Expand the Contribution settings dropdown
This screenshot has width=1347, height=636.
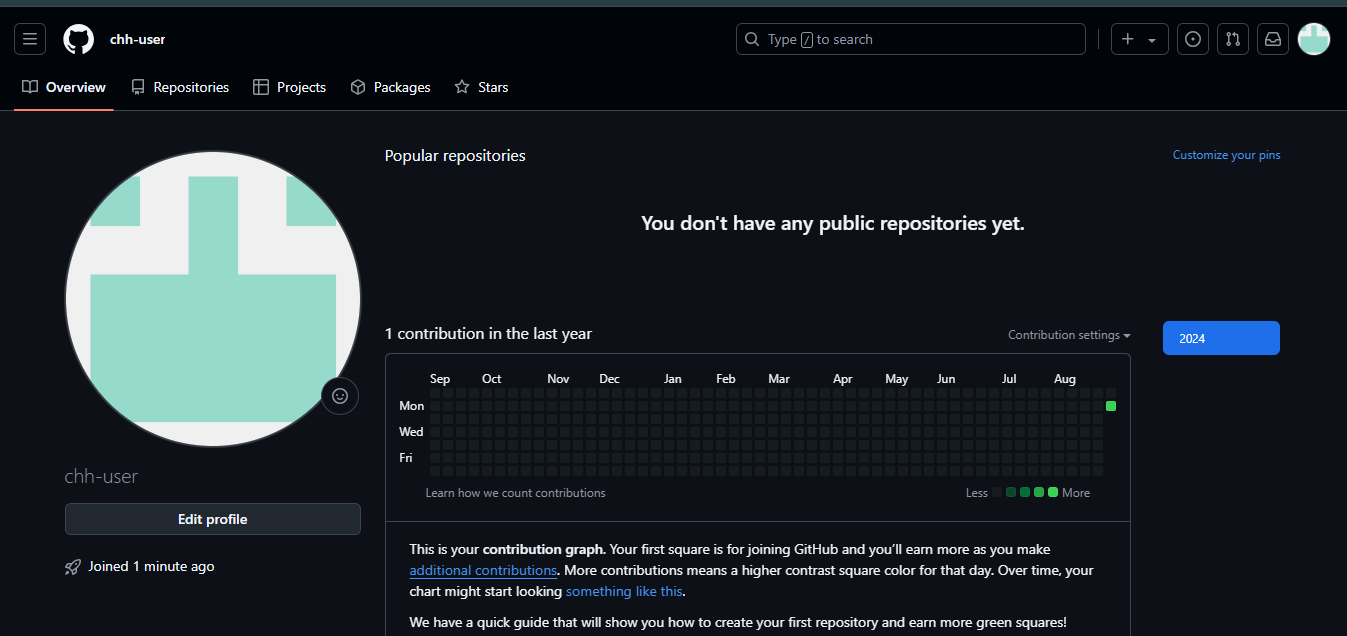(1068, 335)
